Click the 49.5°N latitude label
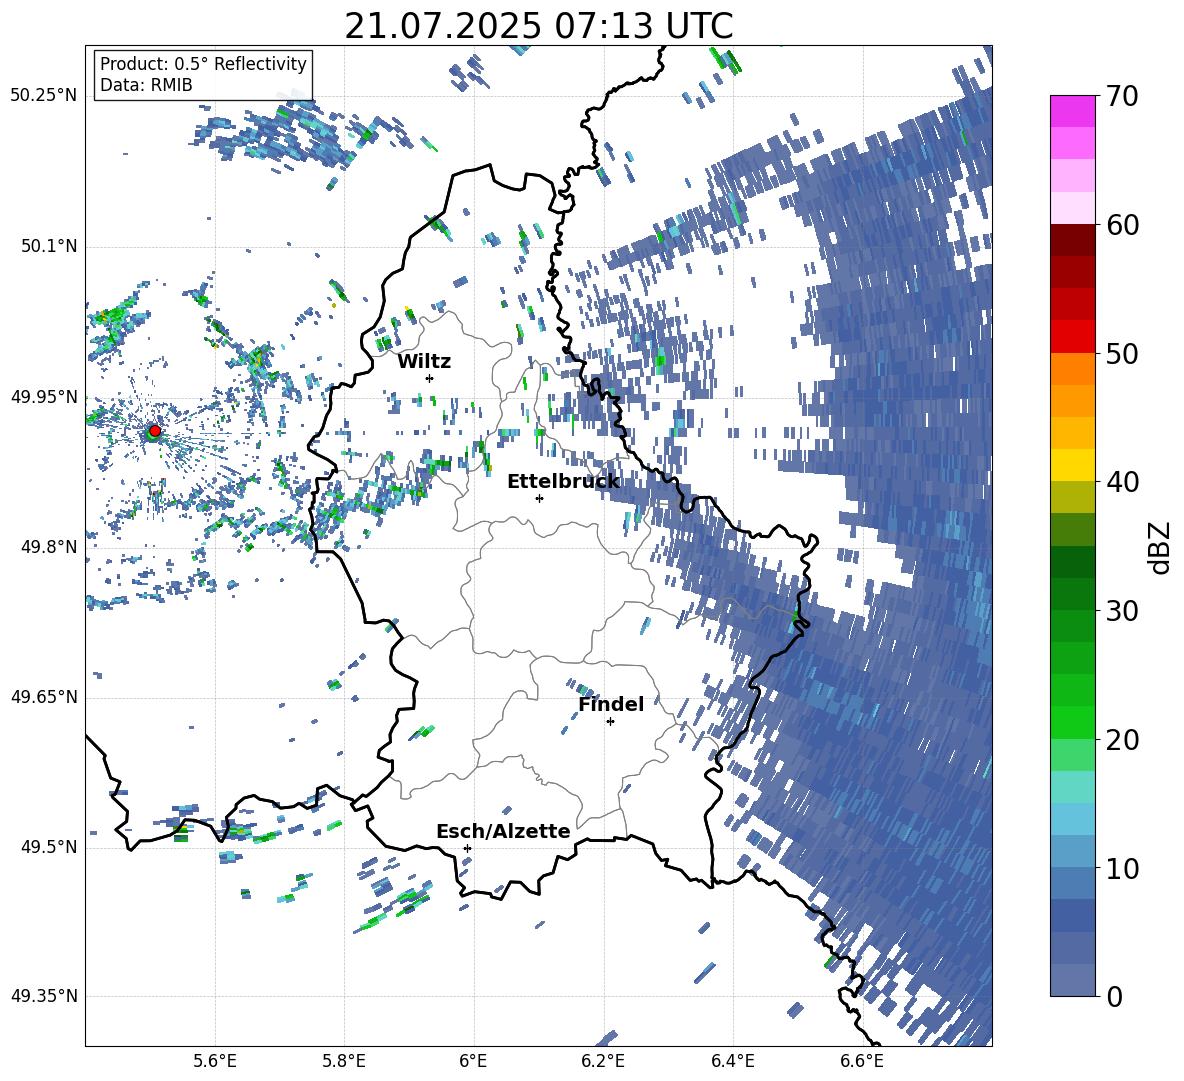1184x1081 pixels. pos(49,846)
